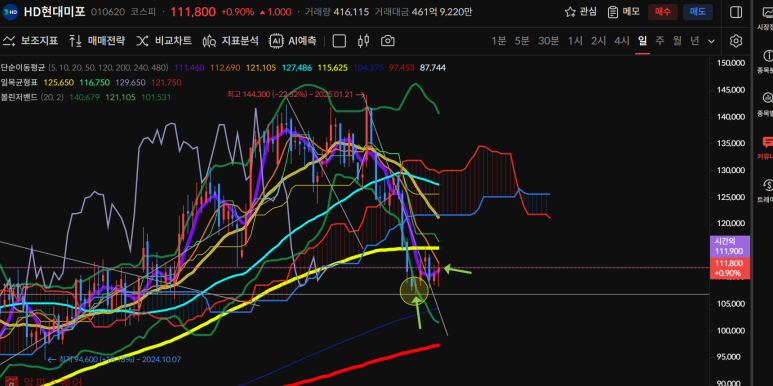Switch to 30분 timeframe

pyautogui.click(x=548, y=41)
